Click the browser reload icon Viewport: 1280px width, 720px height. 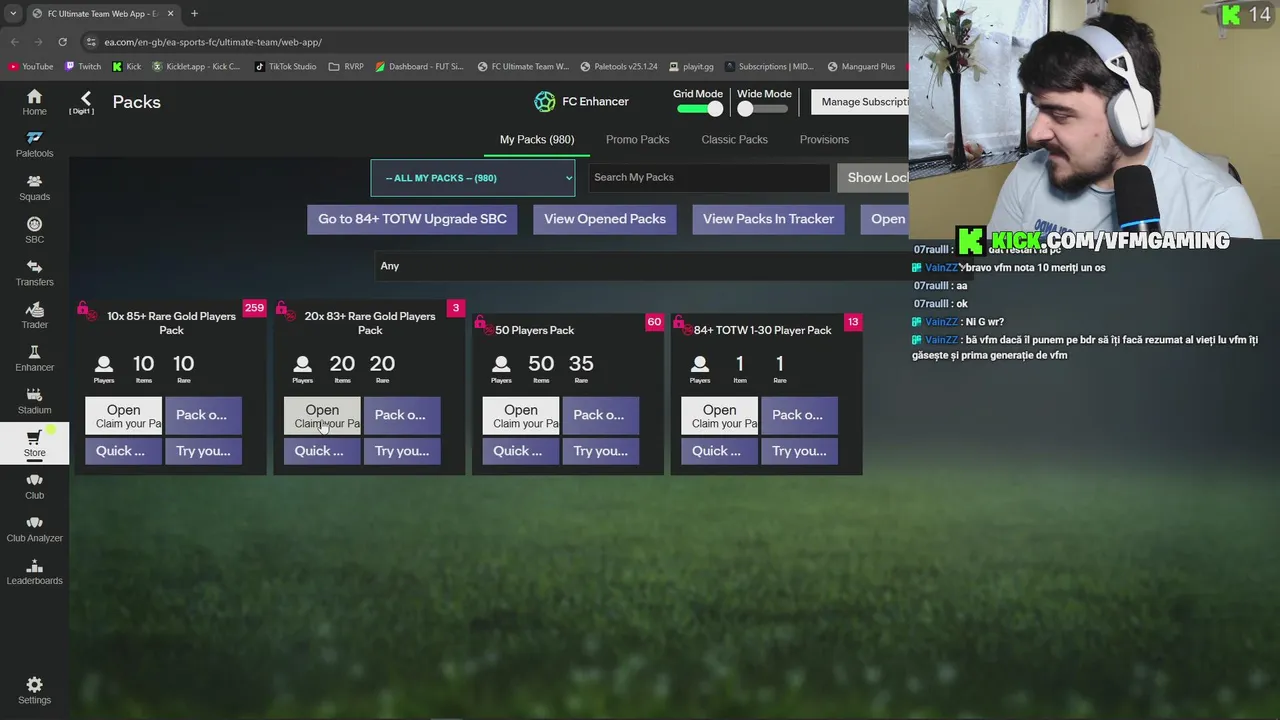click(62, 42)
